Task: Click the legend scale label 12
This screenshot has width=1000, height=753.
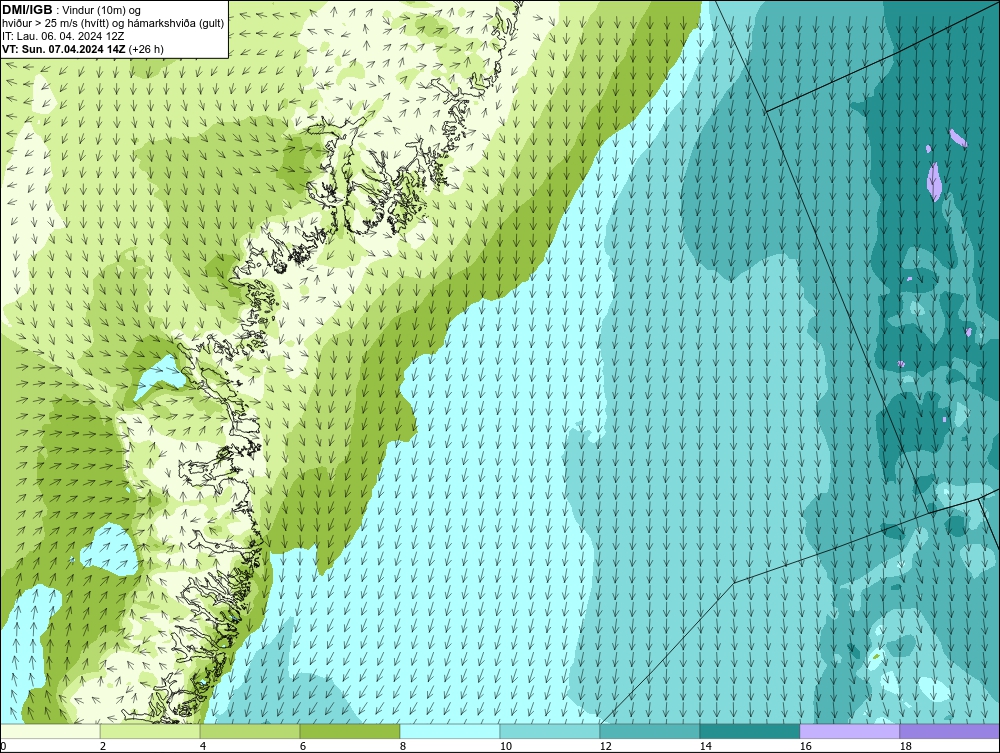Action: tap(606, 746)
